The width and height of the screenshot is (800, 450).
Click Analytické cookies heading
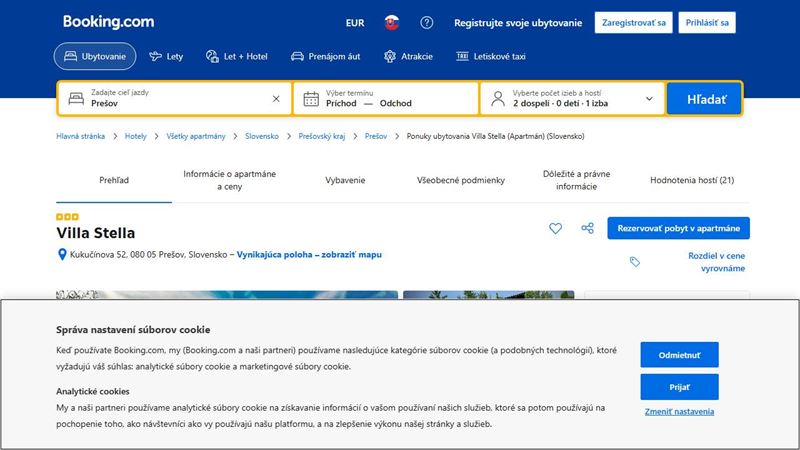coord(93,391)
